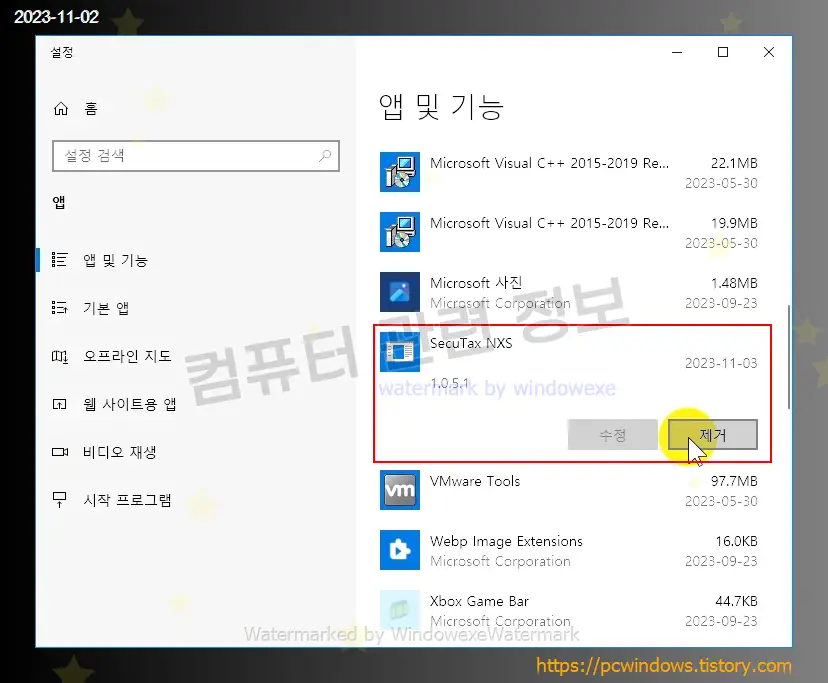The width and height of the screenshot is (828, 683).
Task: Click VMware Tools size 97.7MB
Action: coord(734,481)
